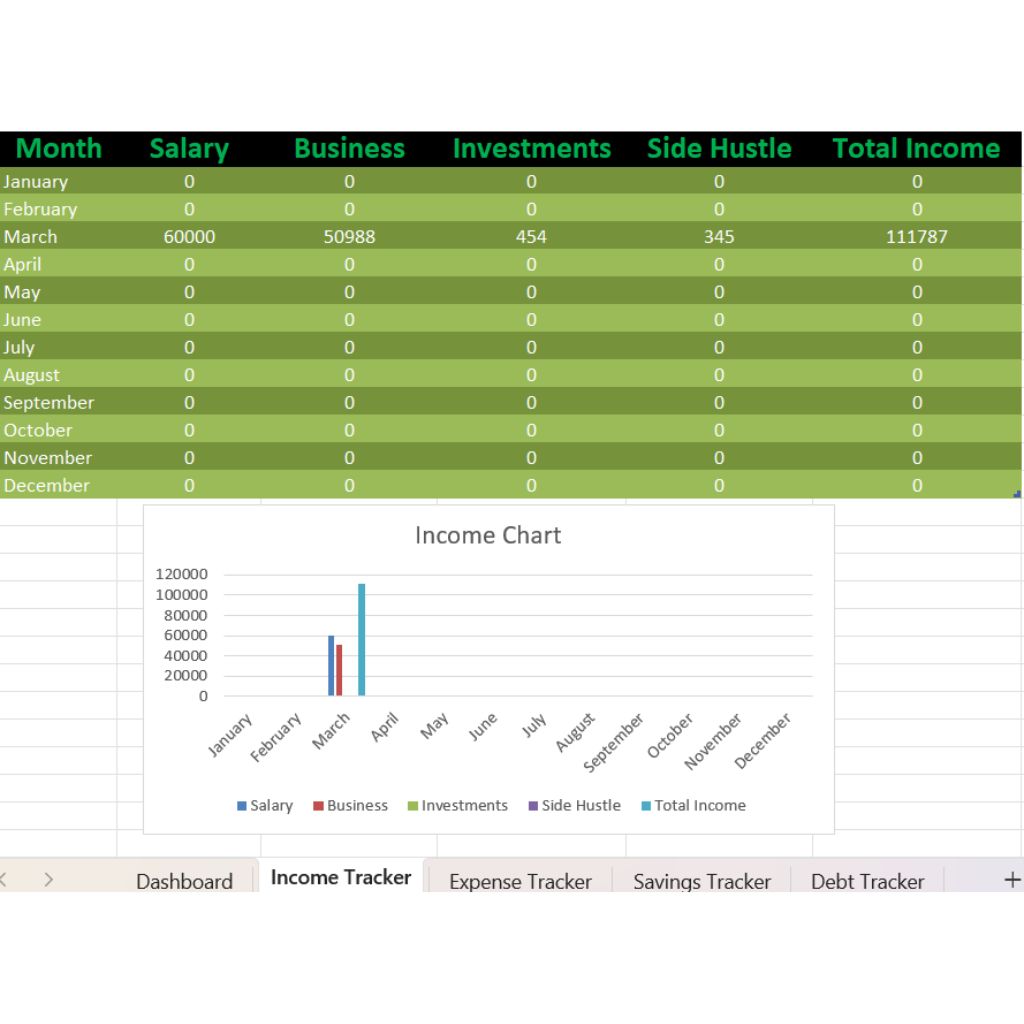1024x1024 pixels.
Task: Select the Total Income legend entry
Action: pos(694,805)
